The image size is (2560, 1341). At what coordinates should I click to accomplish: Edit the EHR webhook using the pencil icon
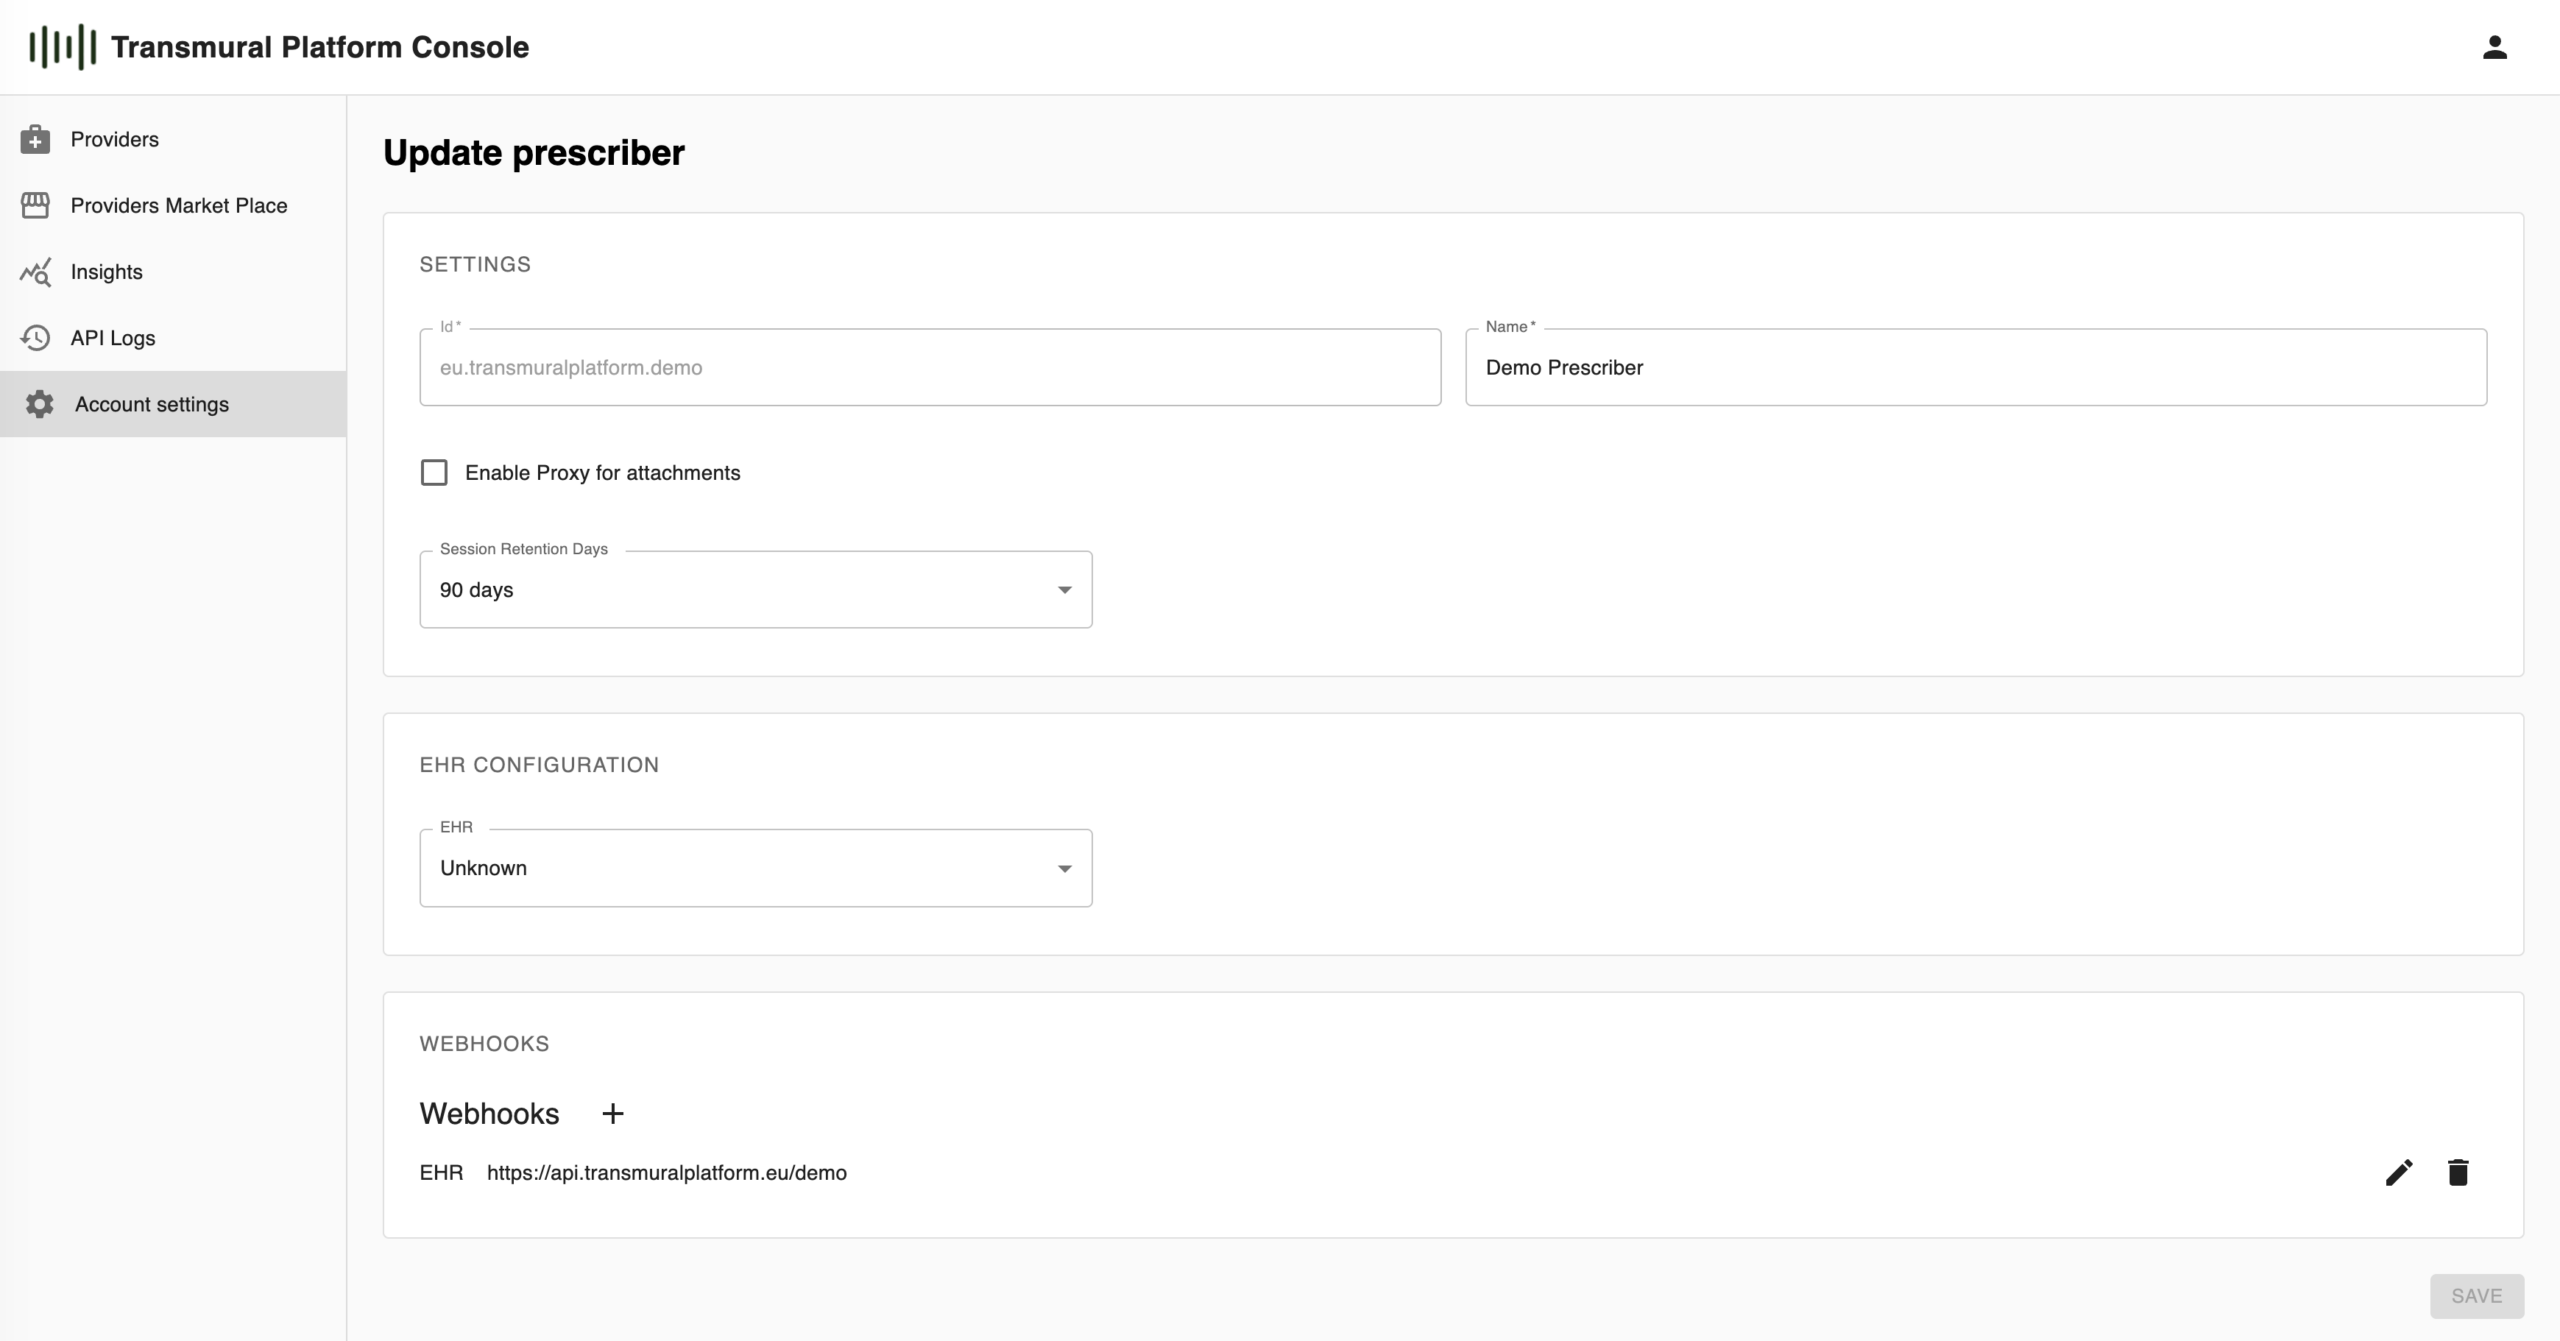pos(2397,1171)
